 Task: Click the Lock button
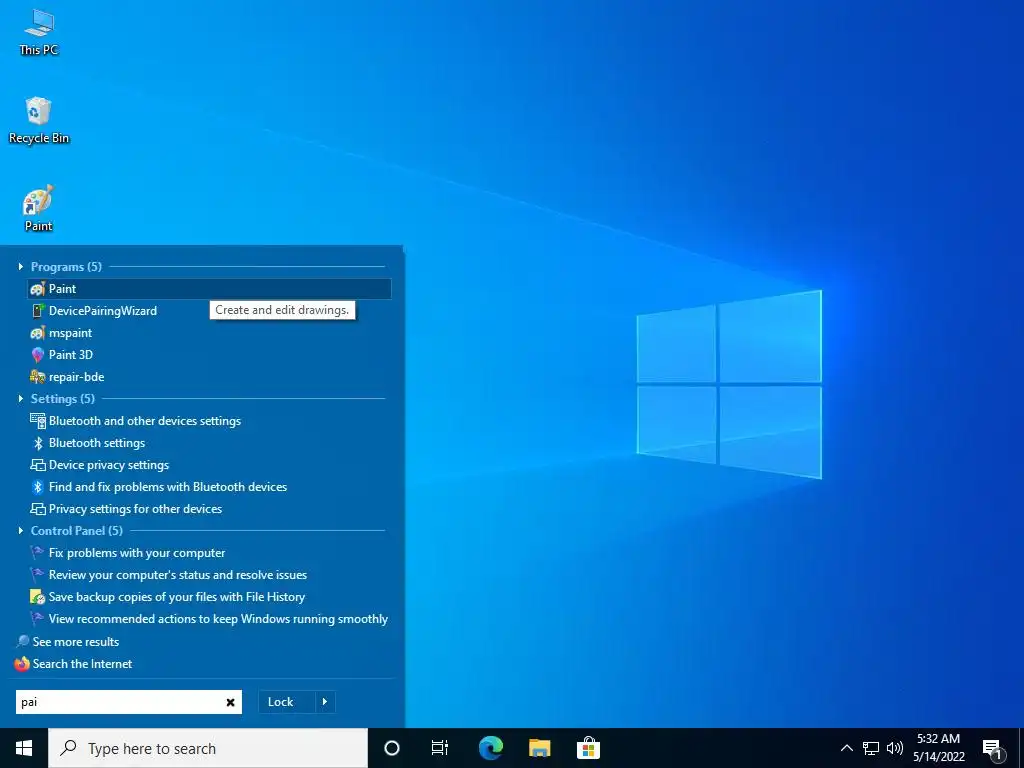click(x=287, y=702)
